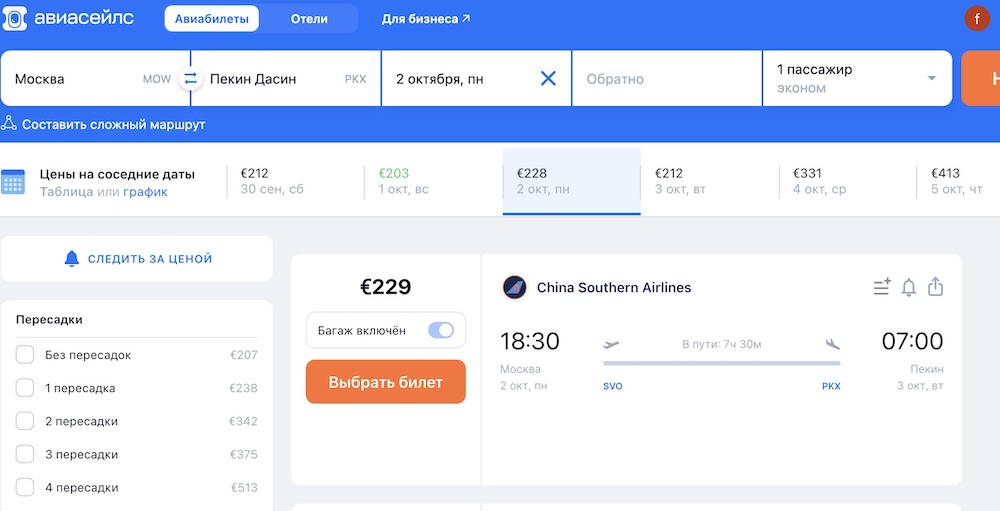Open the calendar price table icon
This screenshot has width=1000, height=511.
tap(13, 182)
